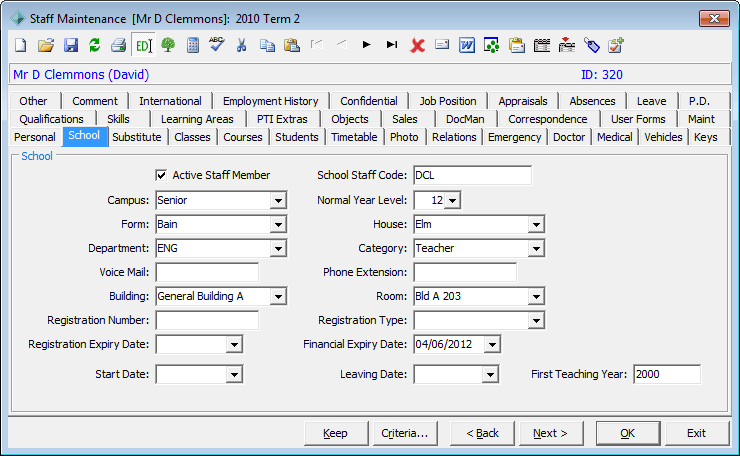740x456 pixels.
Task: Open the Leaving Date picker
Action: [x=490, y=375]
